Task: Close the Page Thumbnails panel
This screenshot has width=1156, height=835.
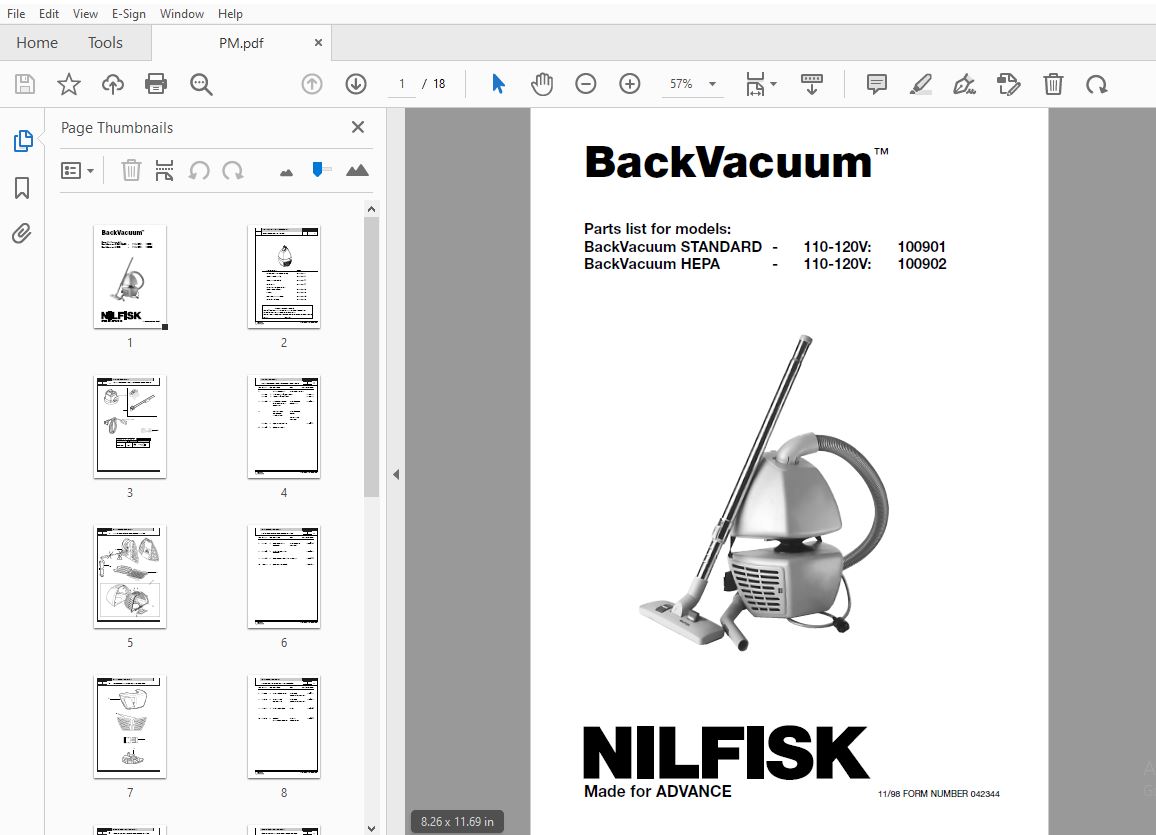Action: [358, 127]
